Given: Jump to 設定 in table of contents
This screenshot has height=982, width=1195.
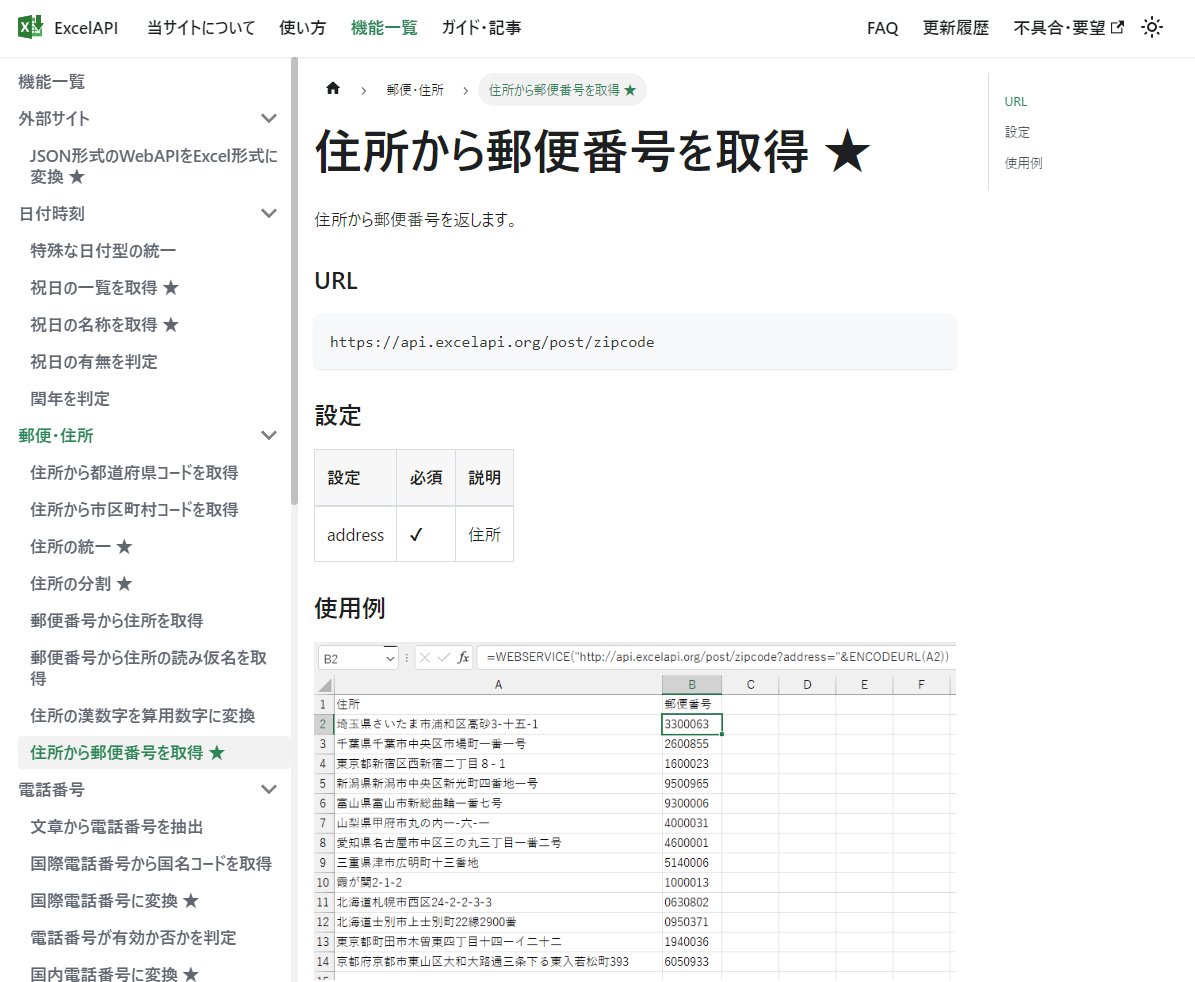Looking at the screenshot, I should [1017, 132].
